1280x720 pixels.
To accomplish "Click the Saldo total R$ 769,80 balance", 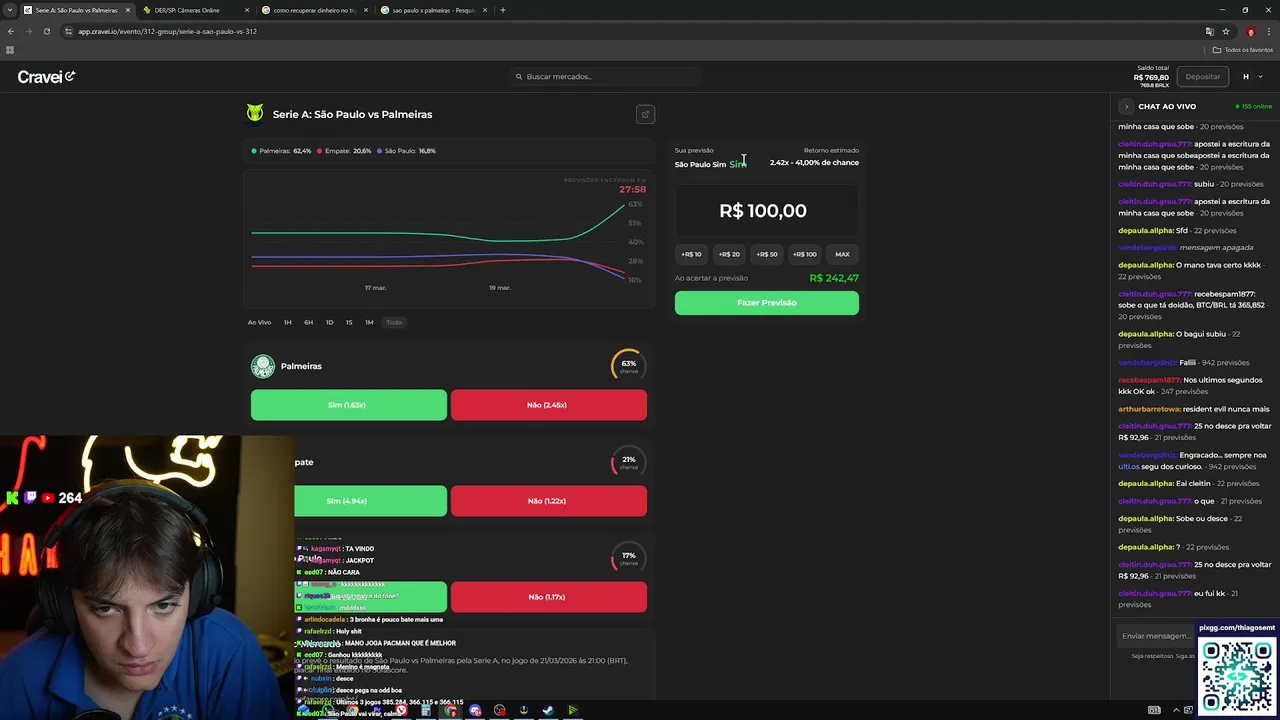I will [1151, 77].
